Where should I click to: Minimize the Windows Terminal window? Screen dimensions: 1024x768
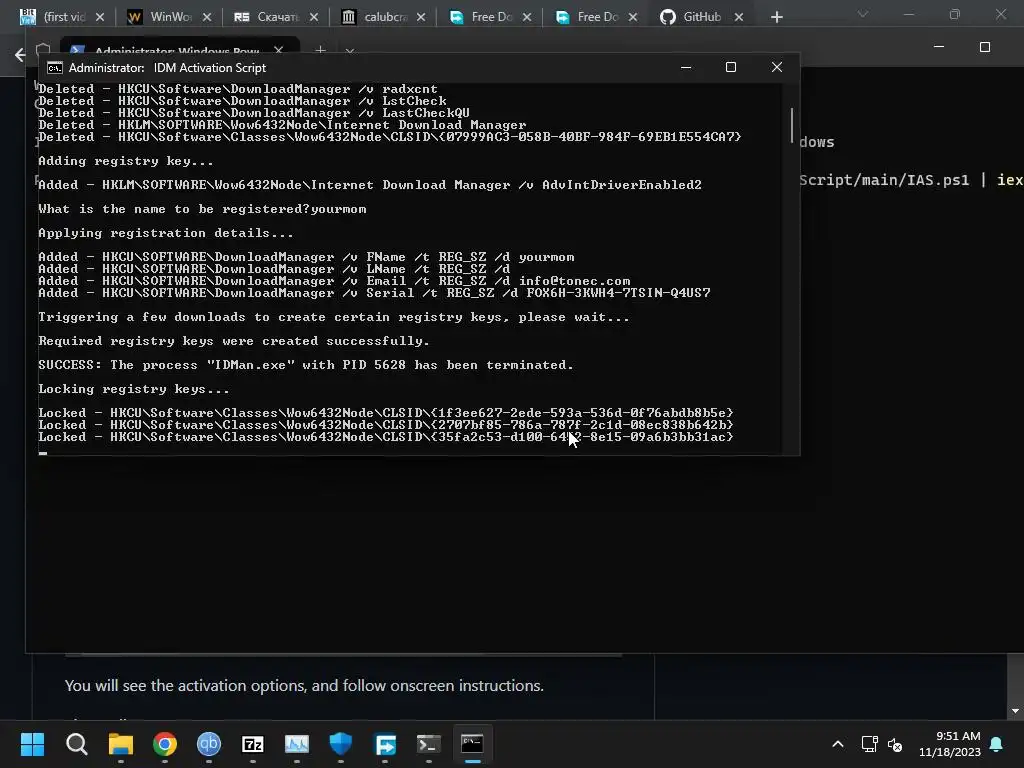point(938,47)
